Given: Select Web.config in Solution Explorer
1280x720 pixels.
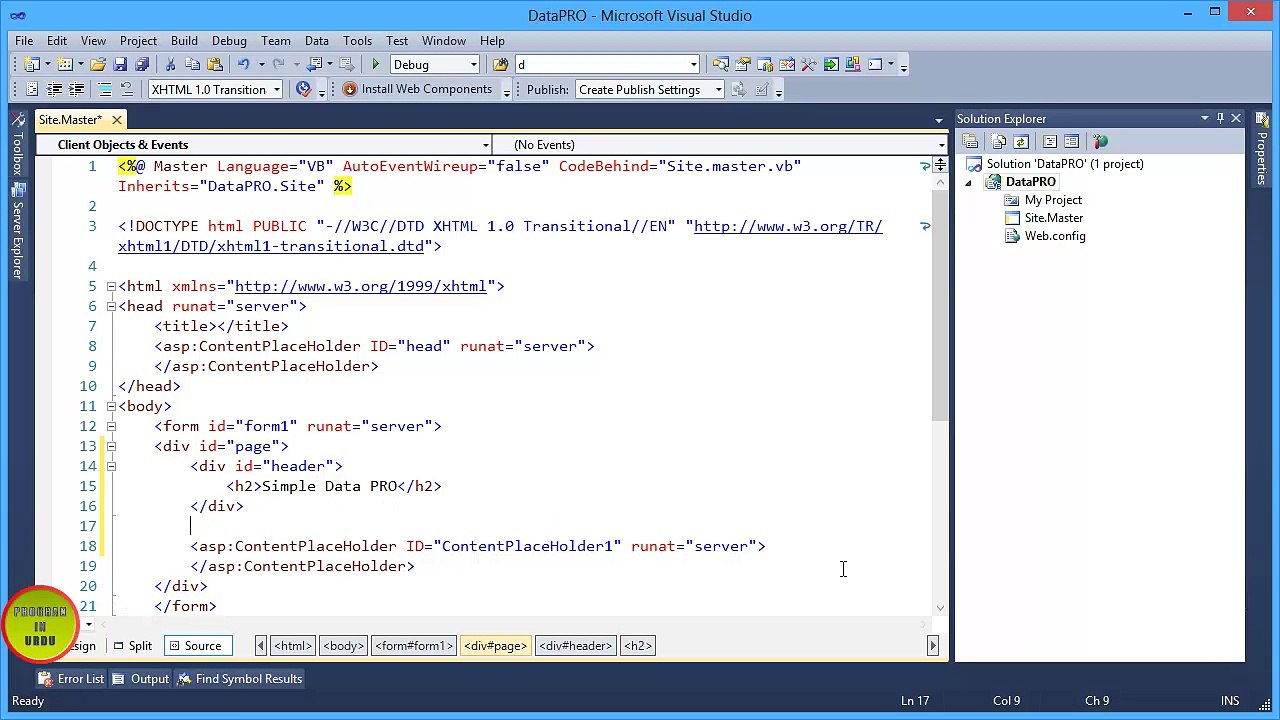Looking at the screenshot, I should pos(1054,236).
